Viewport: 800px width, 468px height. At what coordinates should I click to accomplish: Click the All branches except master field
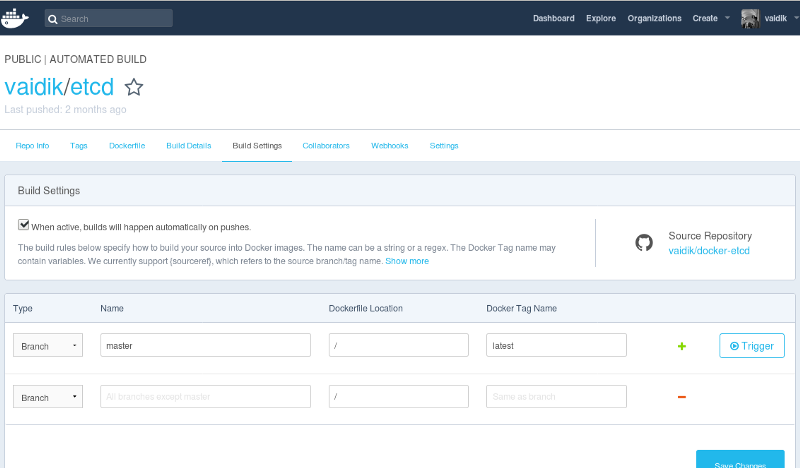click(205, 397)
